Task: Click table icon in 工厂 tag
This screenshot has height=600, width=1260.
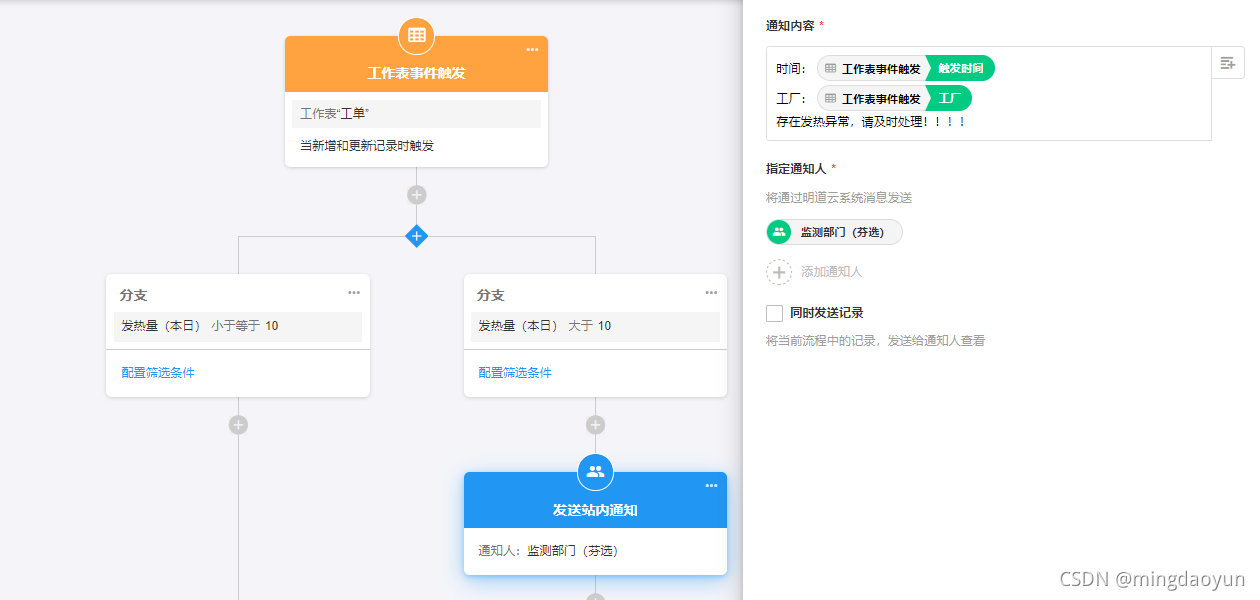Action: pyautogui.click(x=830, y=99)
